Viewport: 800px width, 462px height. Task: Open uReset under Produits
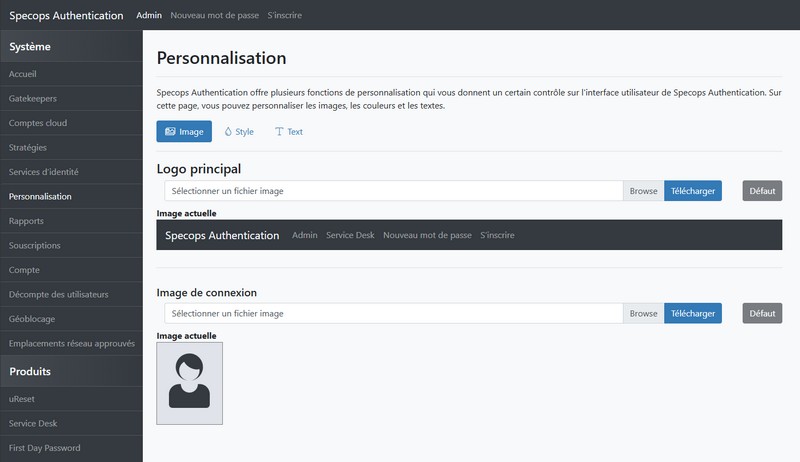click(x=22, y=399)
